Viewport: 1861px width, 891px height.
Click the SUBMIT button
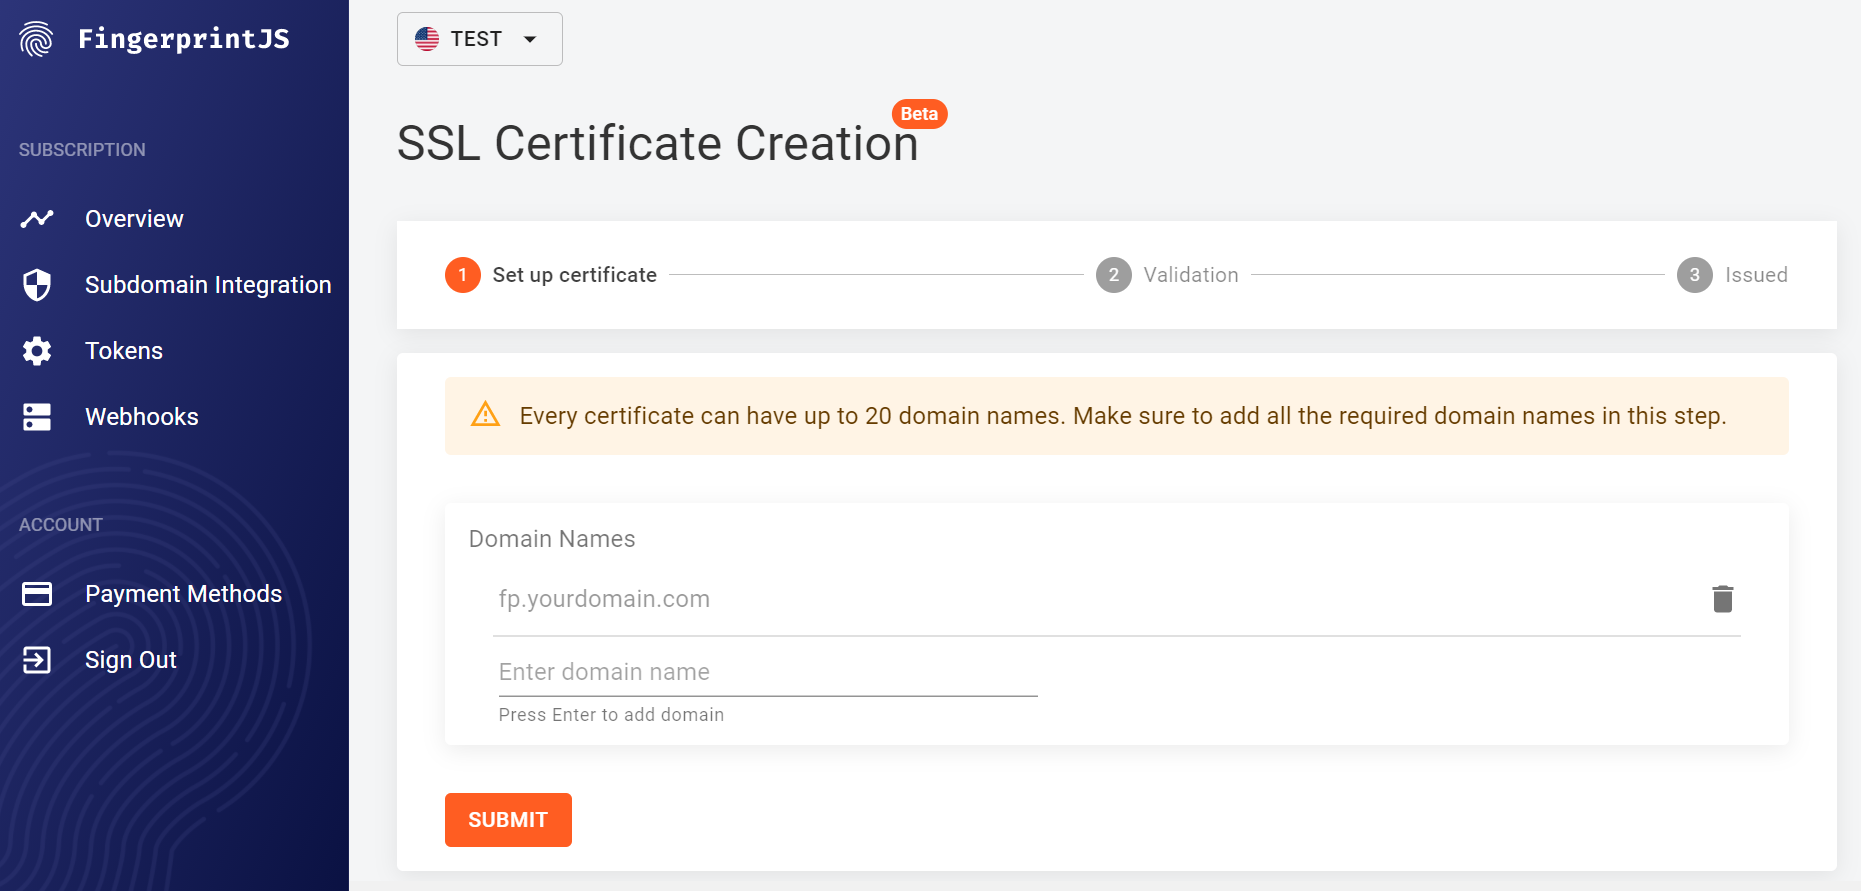click(x=508, y=820)
